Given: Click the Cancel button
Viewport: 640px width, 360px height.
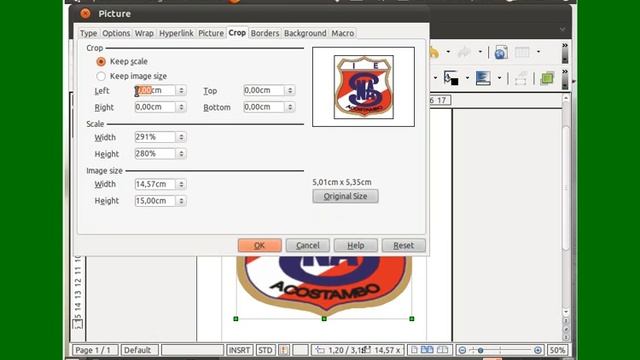Looking at the screenshot, I should (x=308, y=245).
